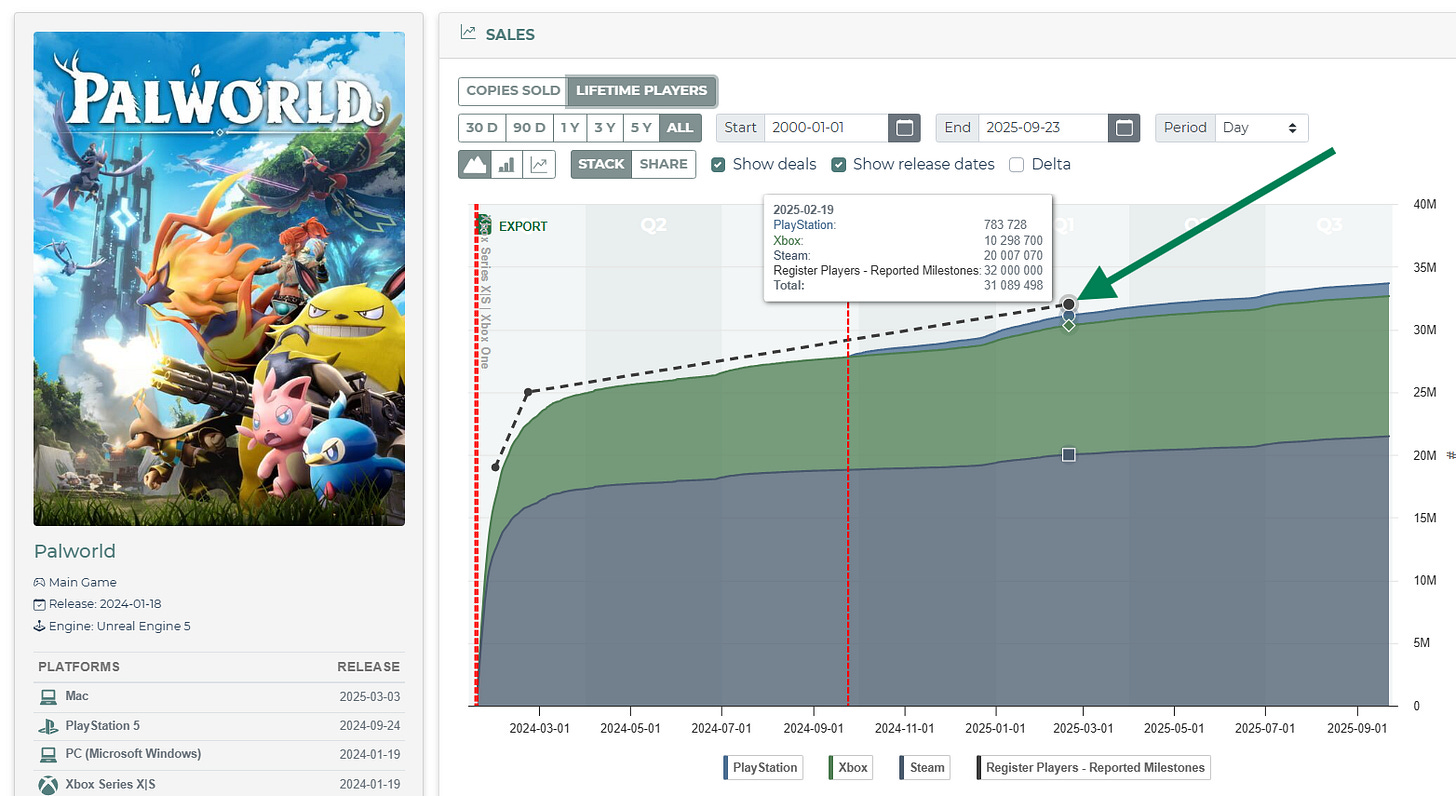This screenshot has width=1456, height=796.
Task: Enable SHARE mode
Action: click(664, 164)
